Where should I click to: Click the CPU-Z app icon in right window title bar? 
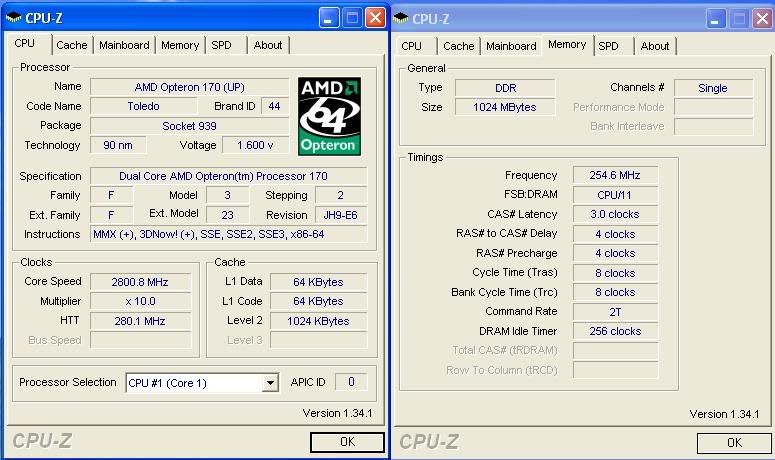(400, 19)
